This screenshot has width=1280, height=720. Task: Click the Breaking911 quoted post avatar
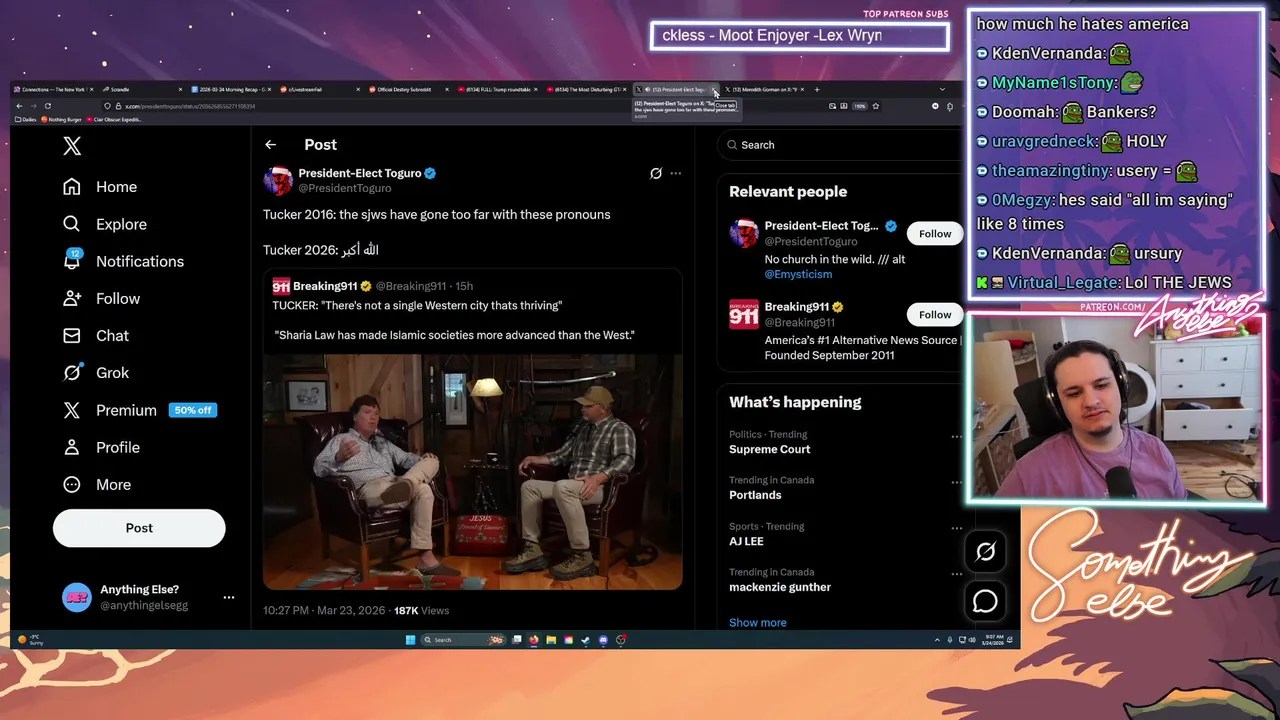pyautogui.click(x=281, y=286)
